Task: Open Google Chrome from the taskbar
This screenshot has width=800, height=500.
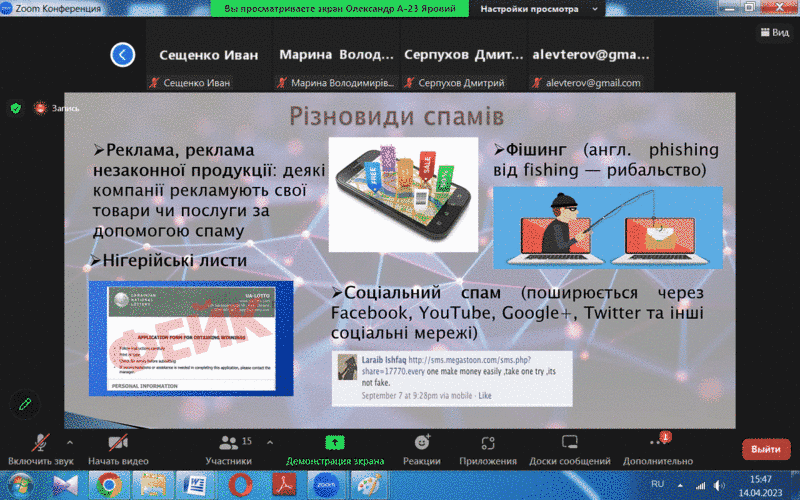Action: (x=107, y=485)
